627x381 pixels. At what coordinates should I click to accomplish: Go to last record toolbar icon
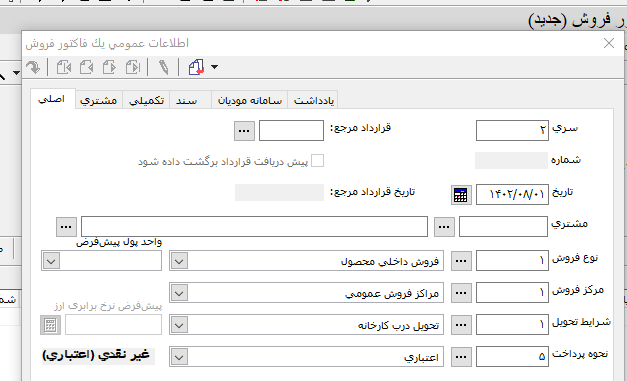click(133, 67)
